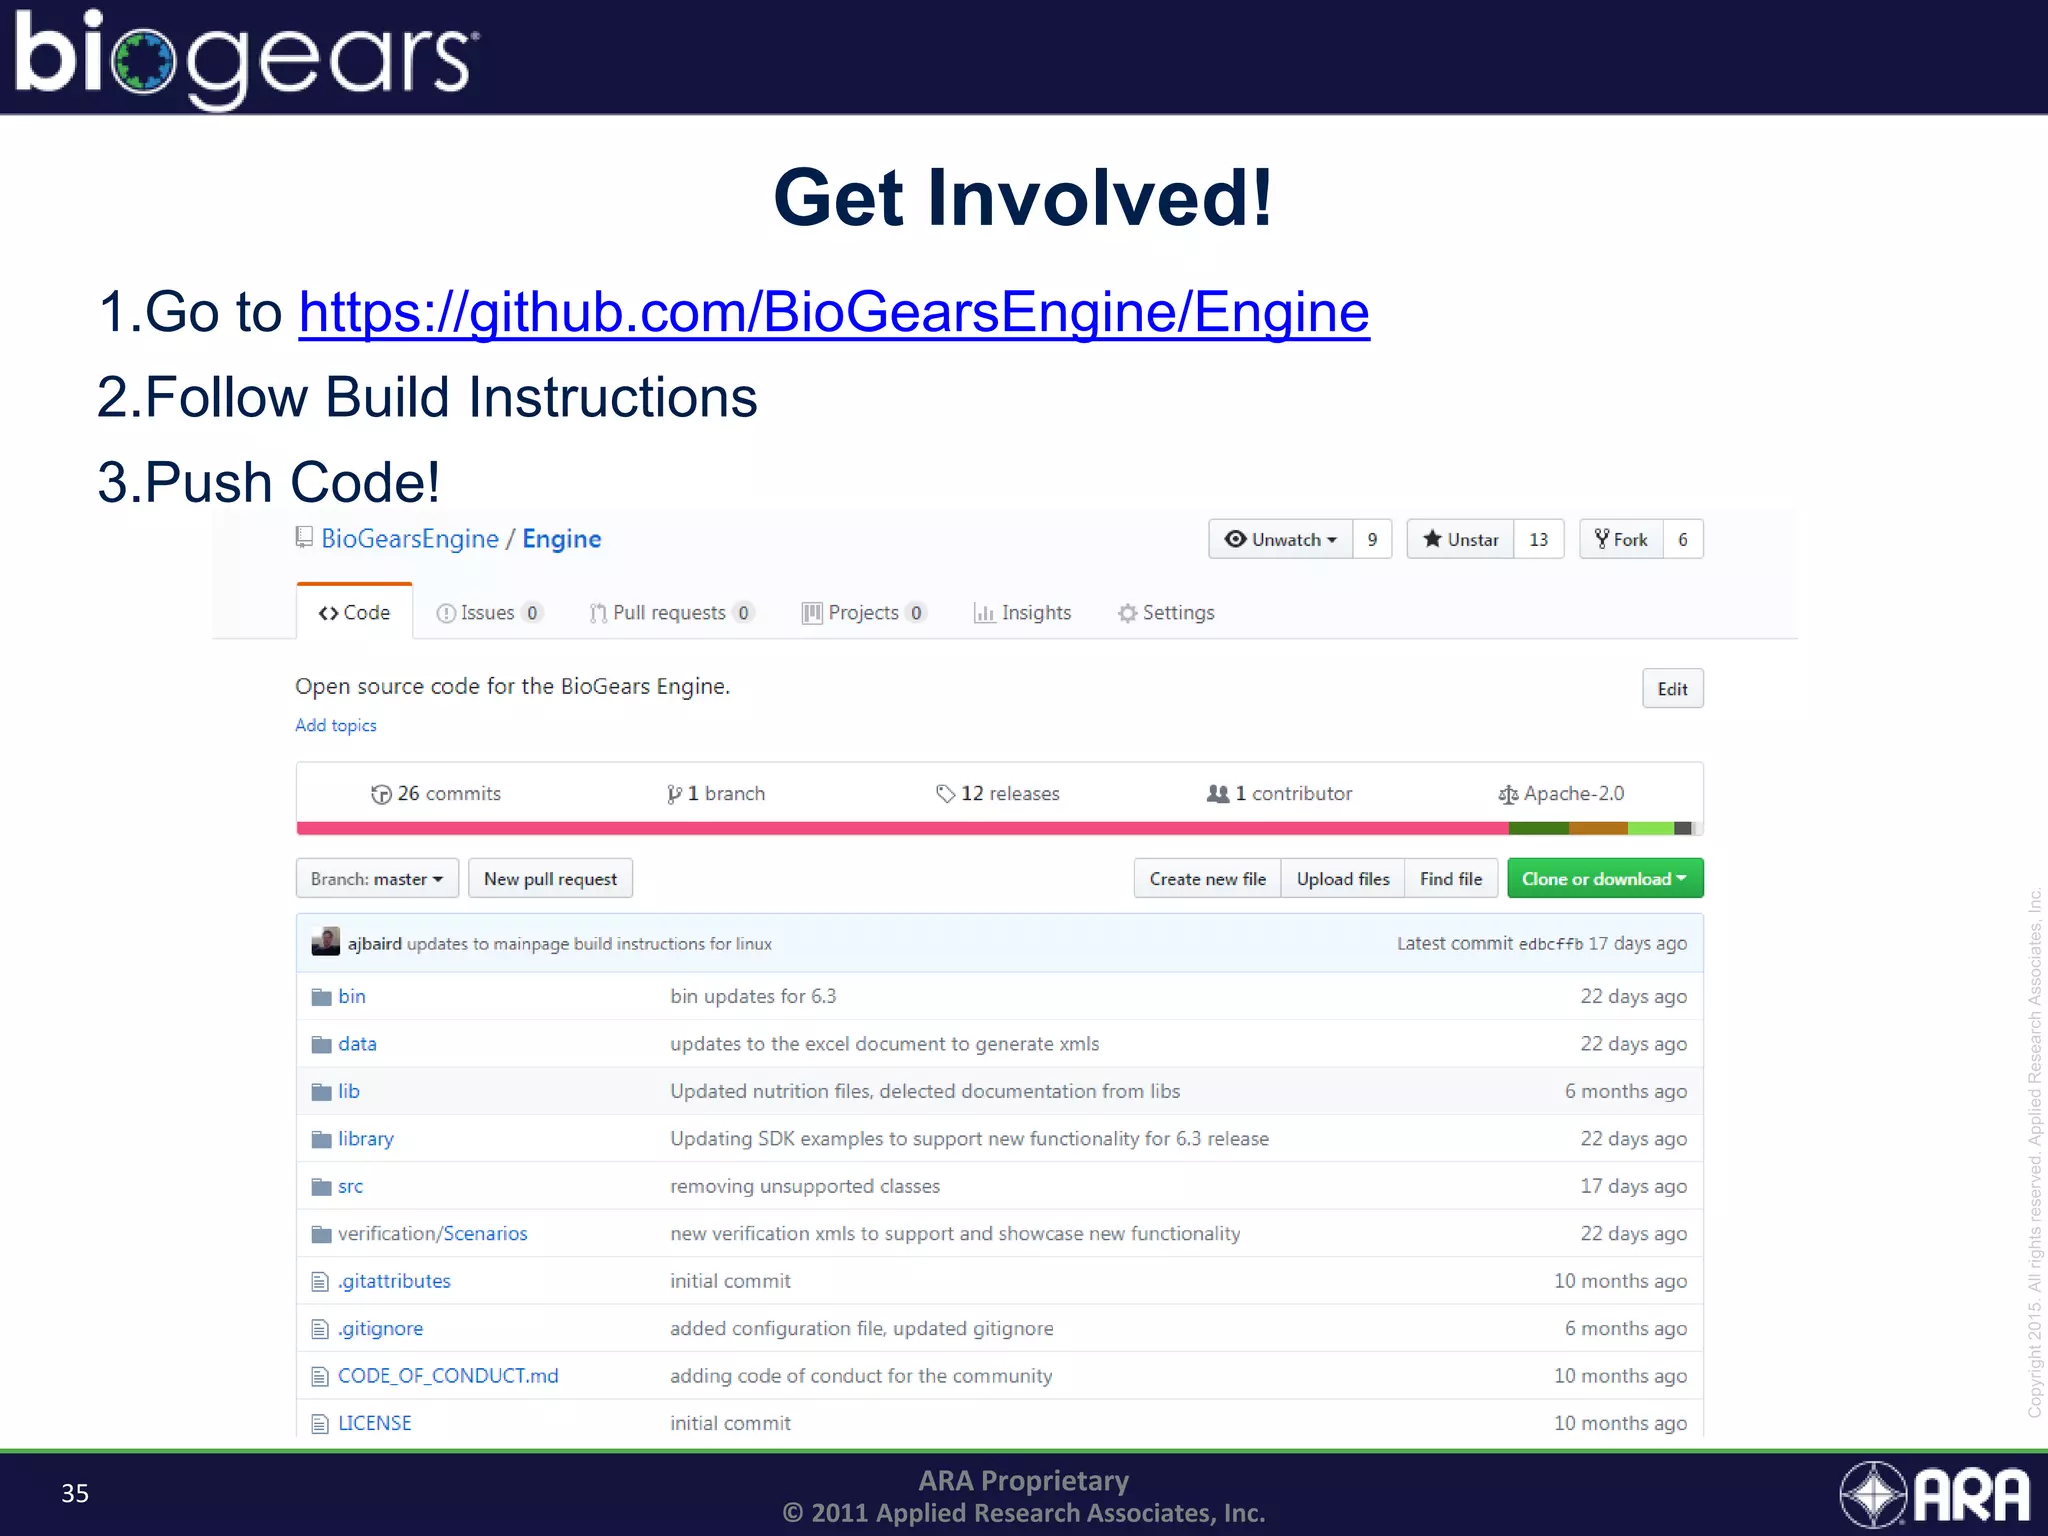Click the Edit description button

click(1672, 688)
